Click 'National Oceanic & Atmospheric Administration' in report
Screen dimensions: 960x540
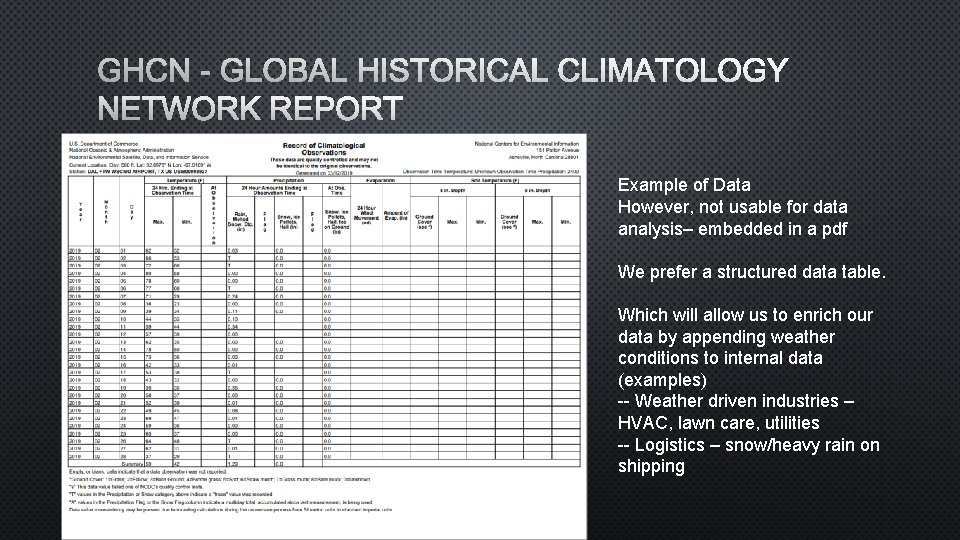point(121,150)
